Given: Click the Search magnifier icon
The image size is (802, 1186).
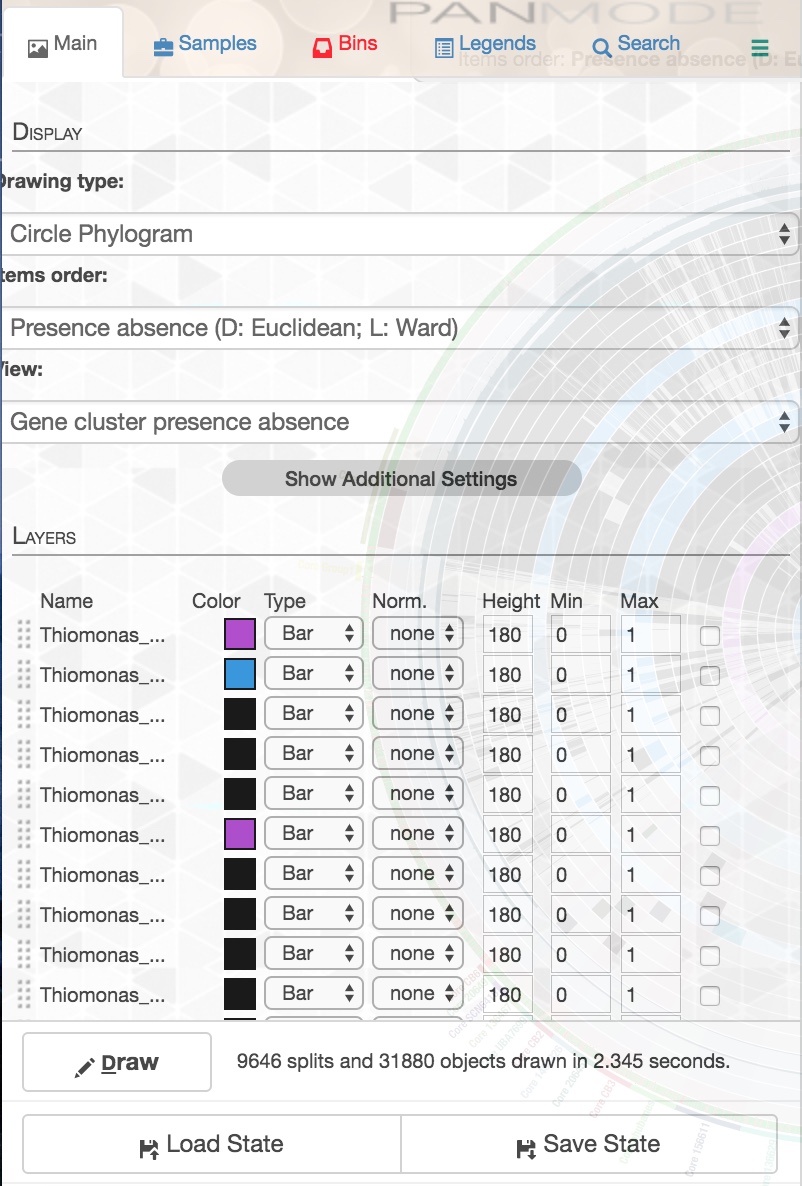Looking at the screenshot, I should (x=602, y=48).
